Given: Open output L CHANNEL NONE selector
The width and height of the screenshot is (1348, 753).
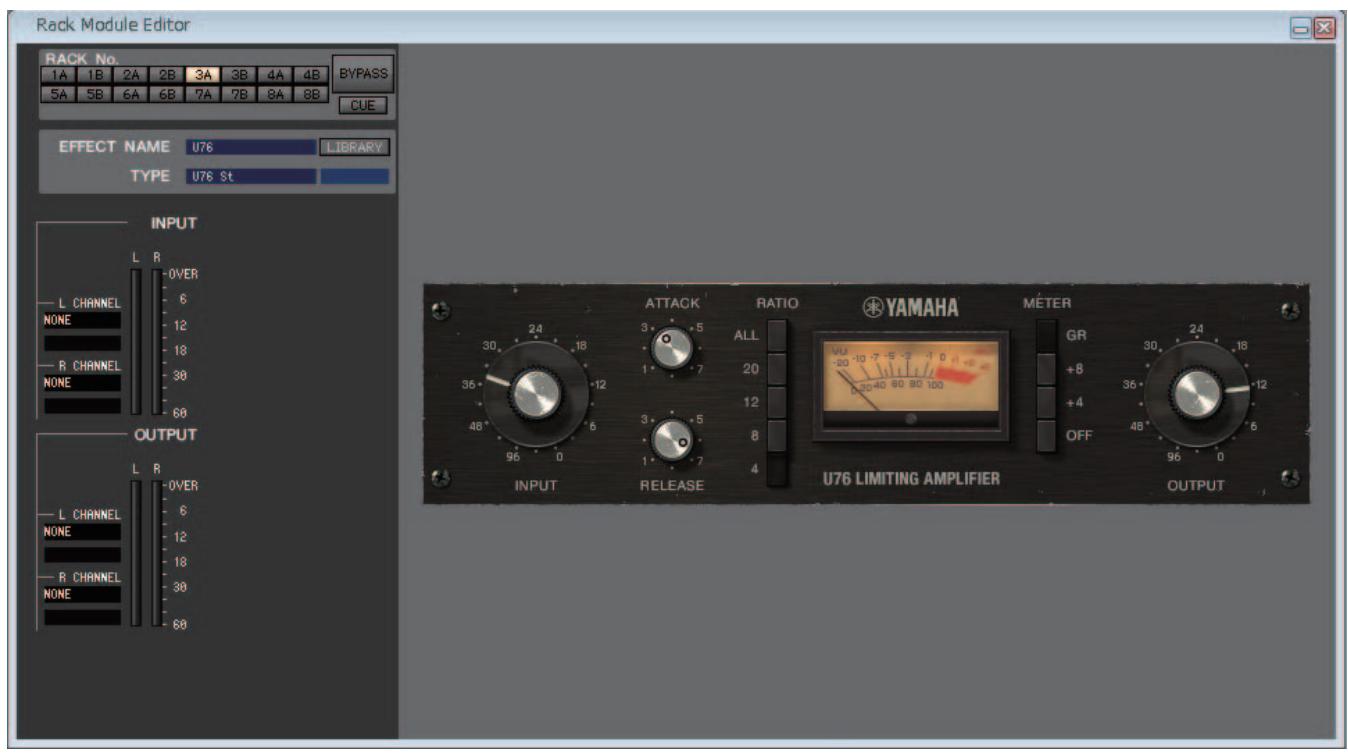Looking at the screenshot, I should tap(82, 532).
